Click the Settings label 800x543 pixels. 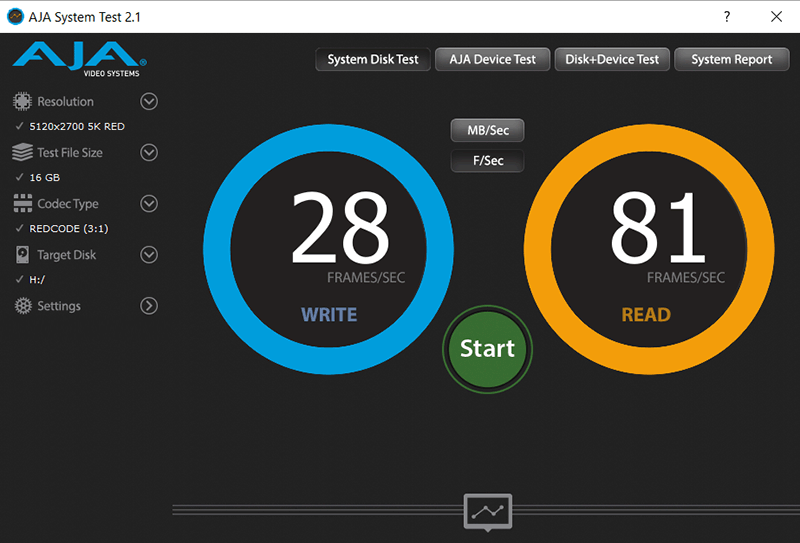(x=59, y=306)
